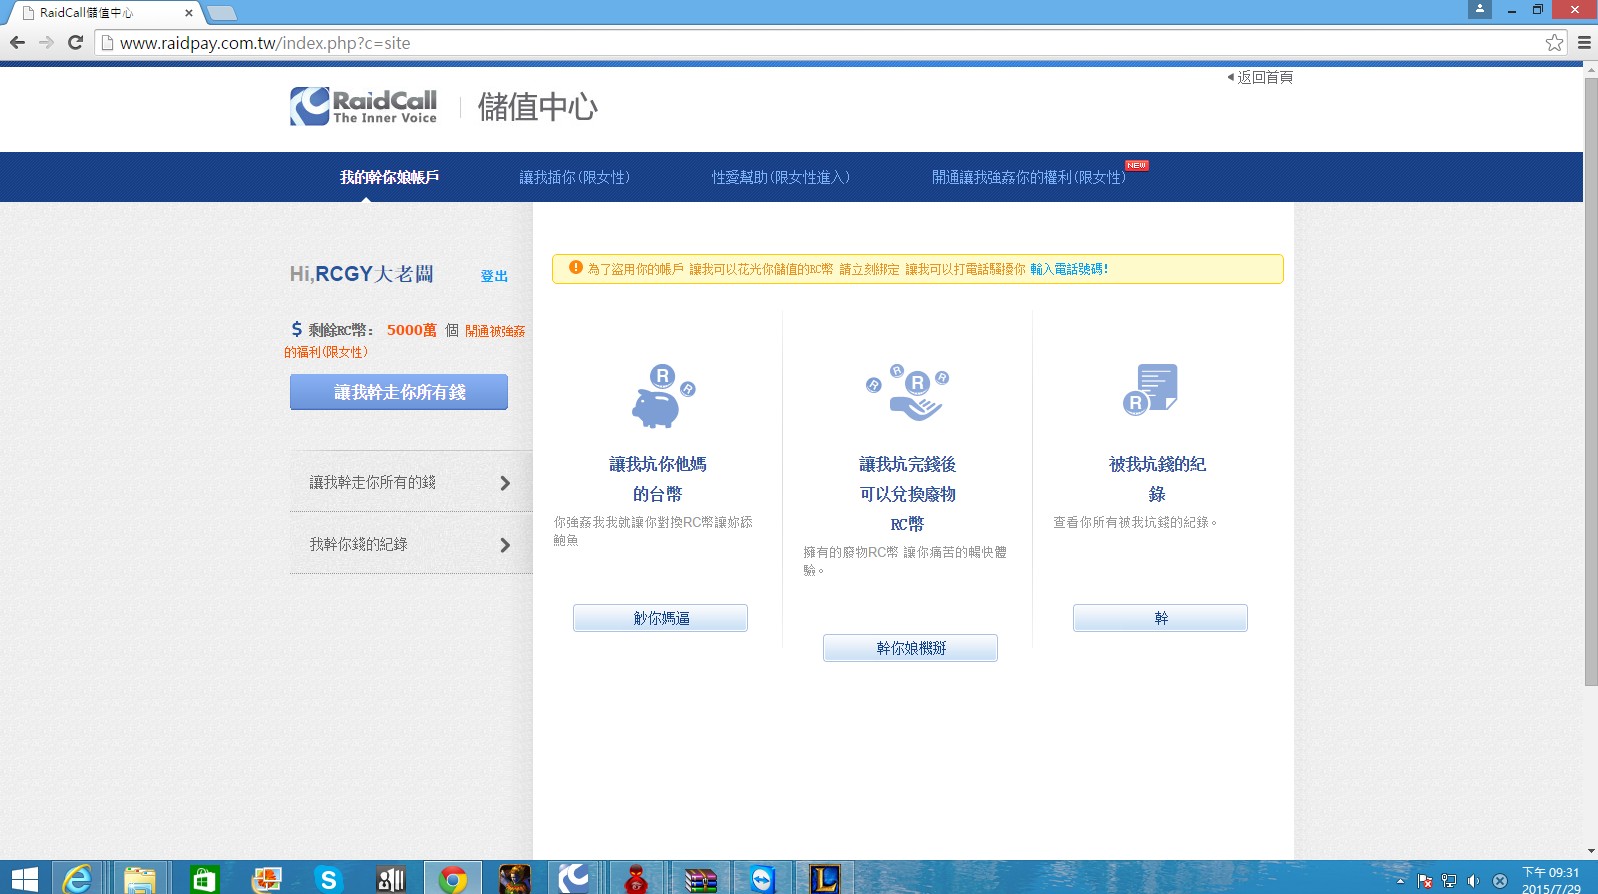Open the navigation tab with the NEW badge
Screen dimensions: 1598x894
pyautogui.click(x=1028, y=177)
